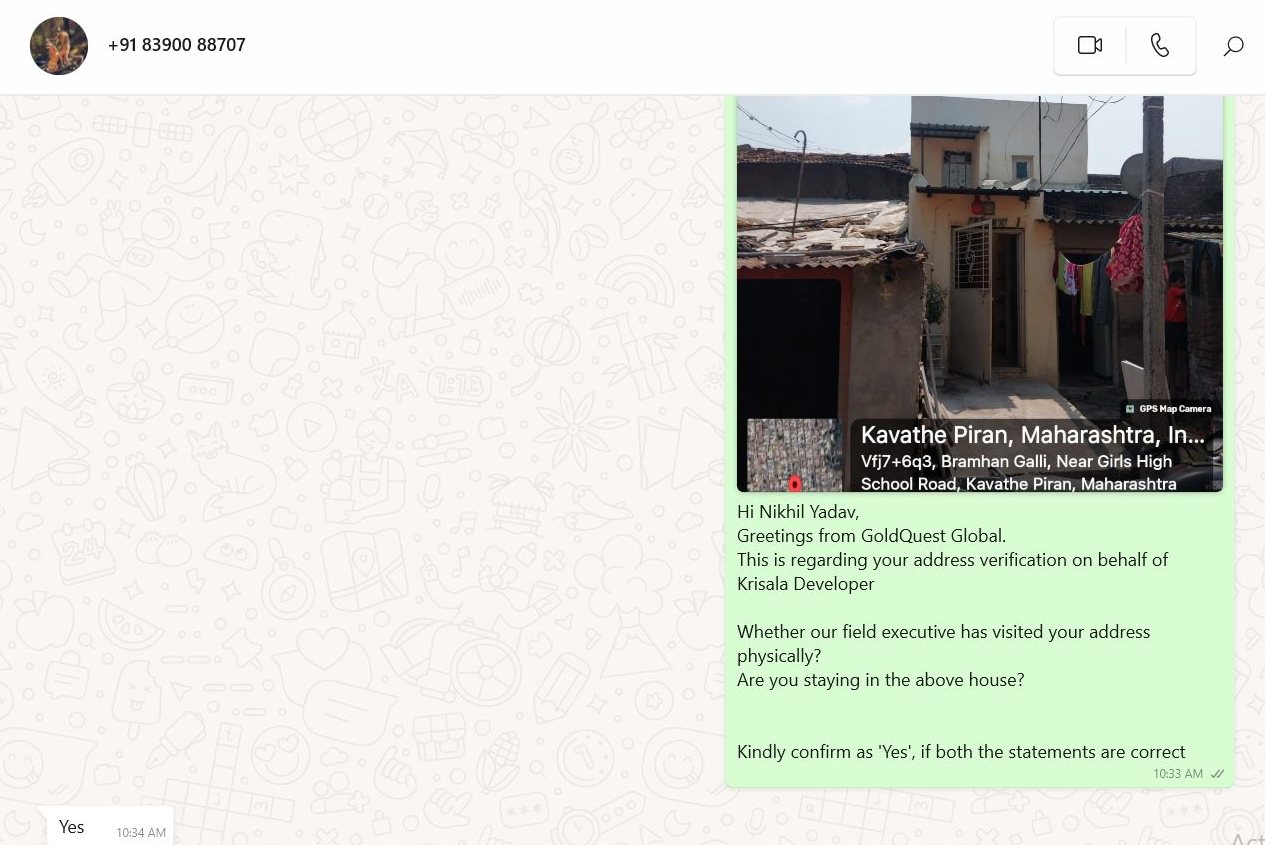Click the 10:34 AM timestamp on reply

[141, 832]
